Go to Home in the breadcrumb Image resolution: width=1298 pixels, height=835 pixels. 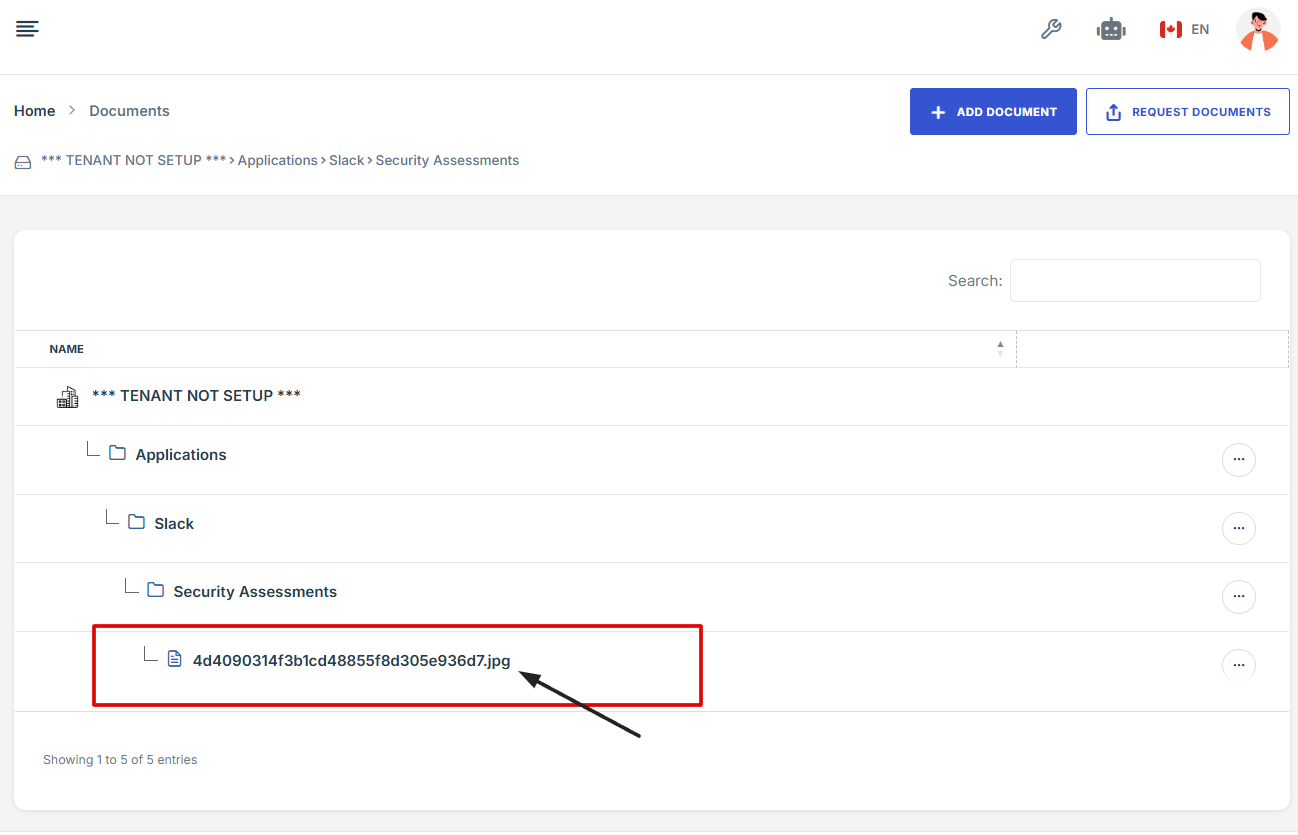(x=34, y=111)
